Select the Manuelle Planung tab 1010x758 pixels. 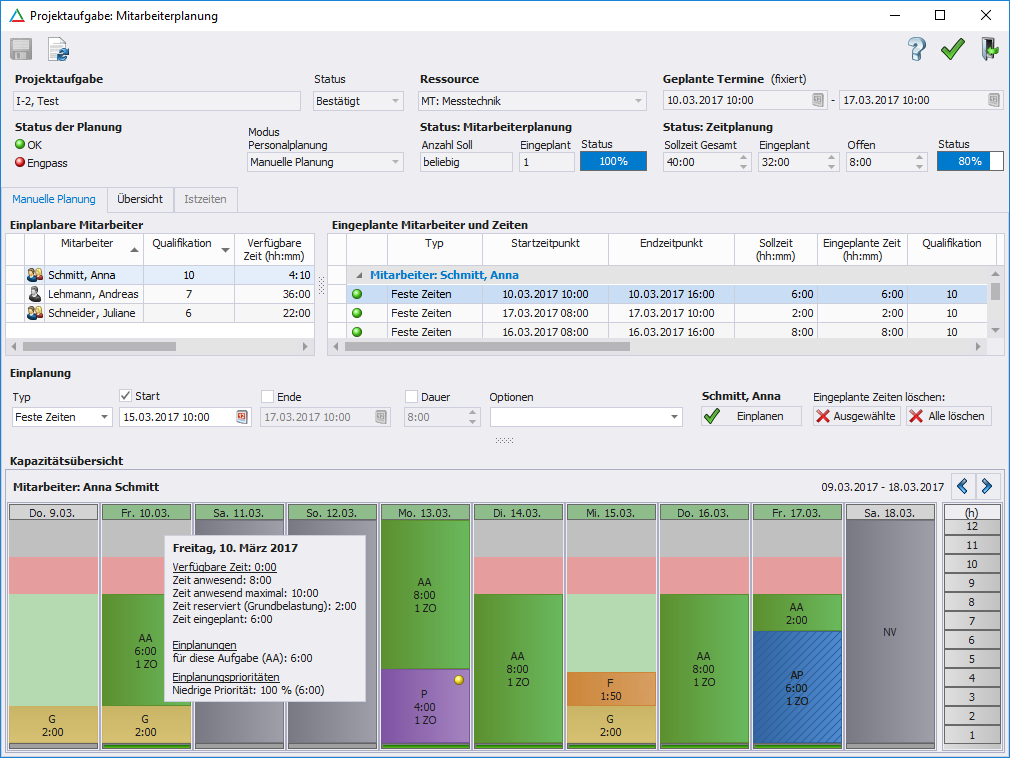54,199
